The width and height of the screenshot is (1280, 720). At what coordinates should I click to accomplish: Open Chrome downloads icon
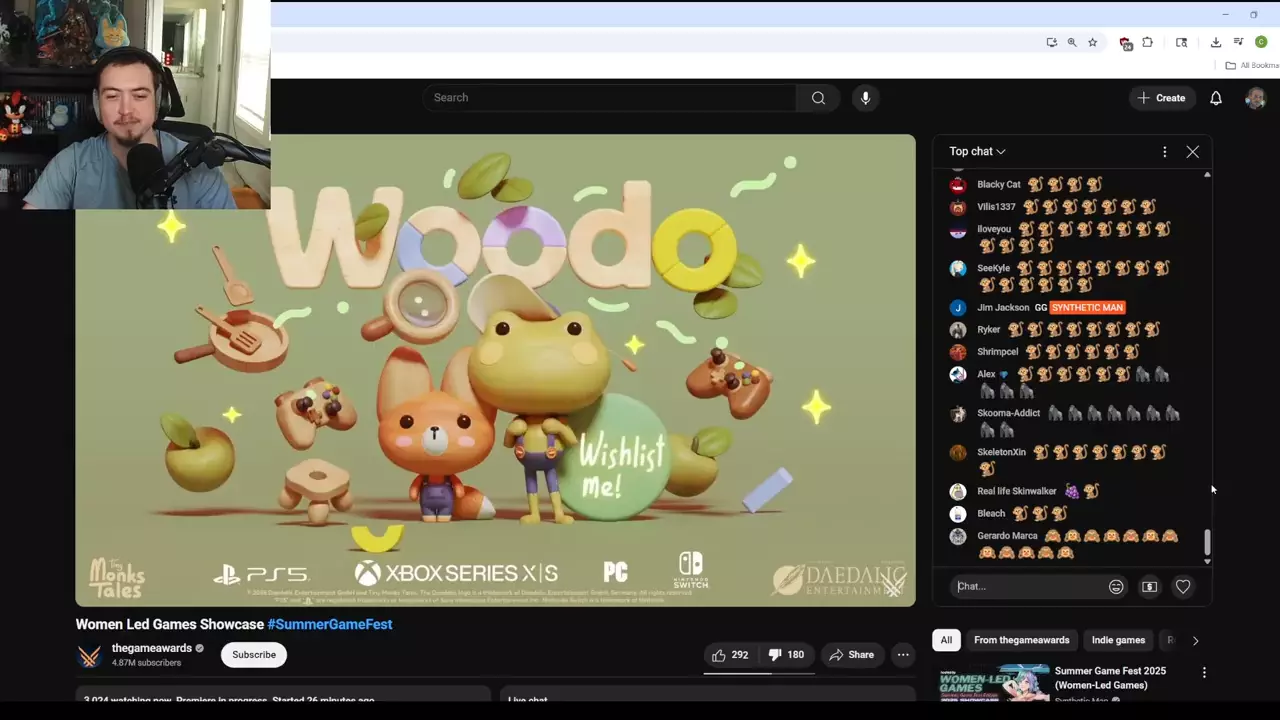pos(1216,42)
